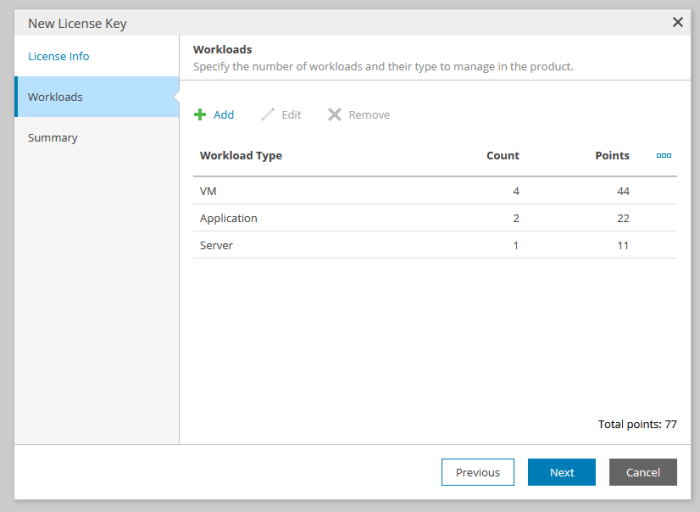Click the green plus Add icon
The width and height of the screenshot is (700, 512).
click(x=200, y=115)
